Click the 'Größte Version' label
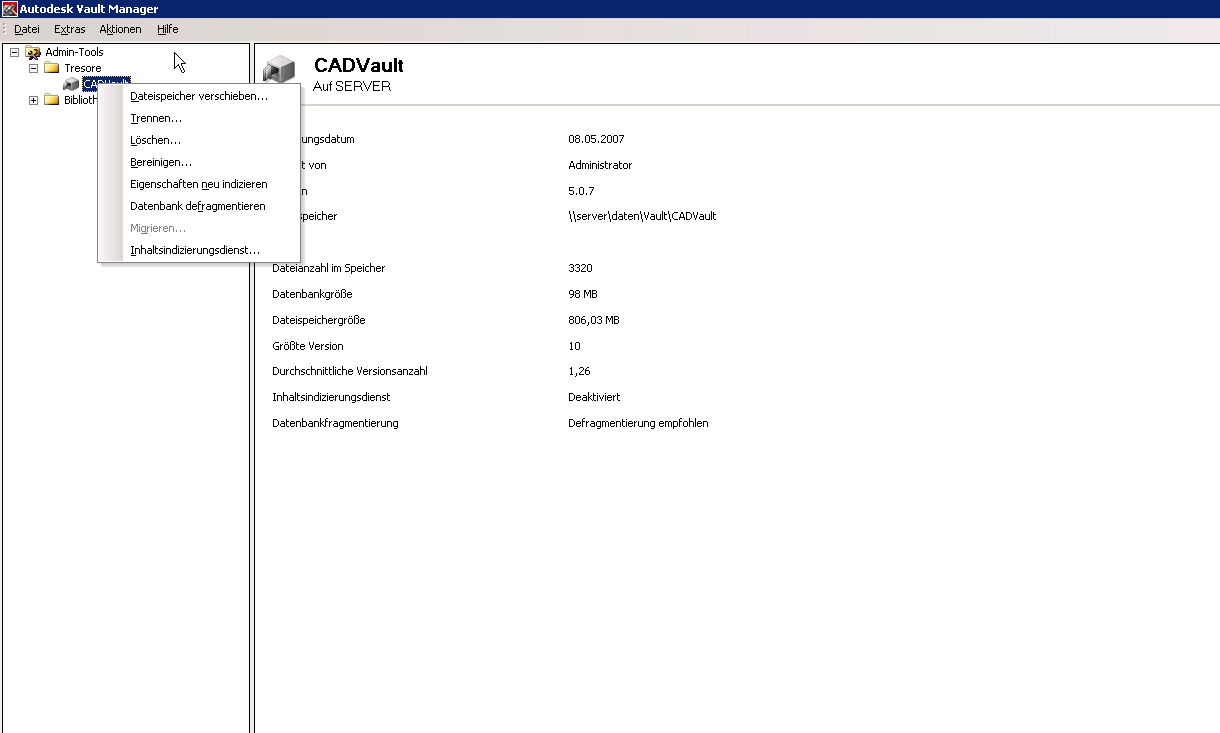 pos(308,346)
